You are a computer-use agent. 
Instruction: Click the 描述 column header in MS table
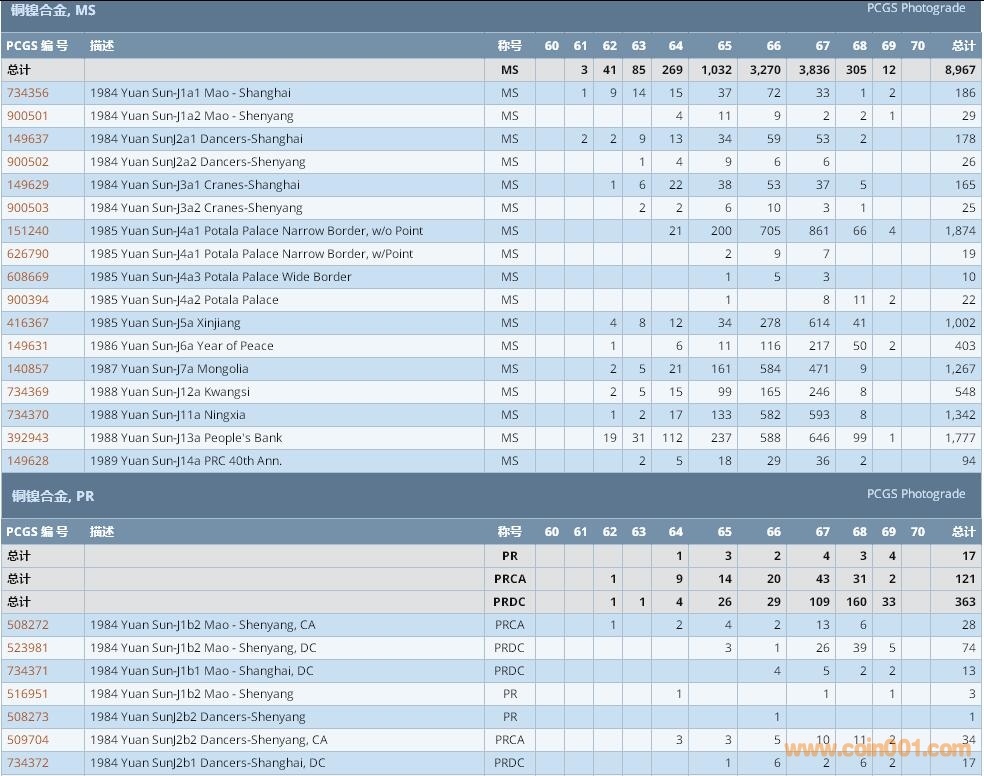point(102,46)
